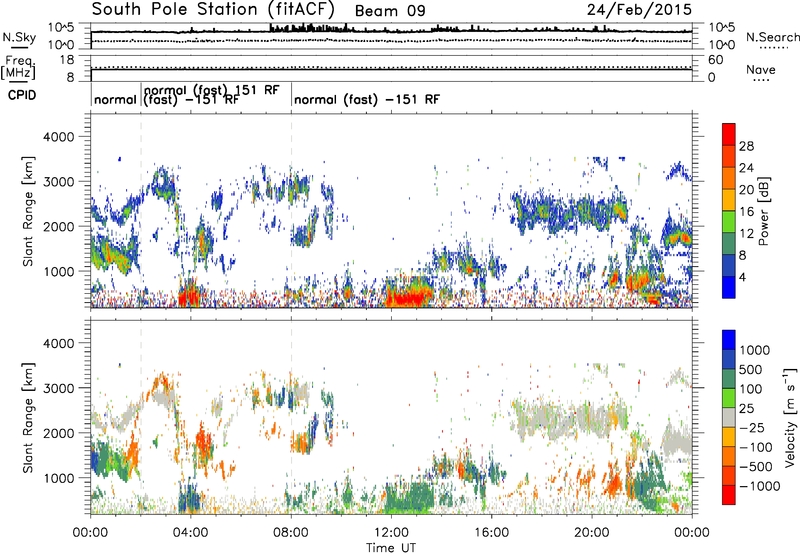Pick orange -500 to -100 Velocity segment
Viewport: 800px width, 554px height.
point(729,457)
